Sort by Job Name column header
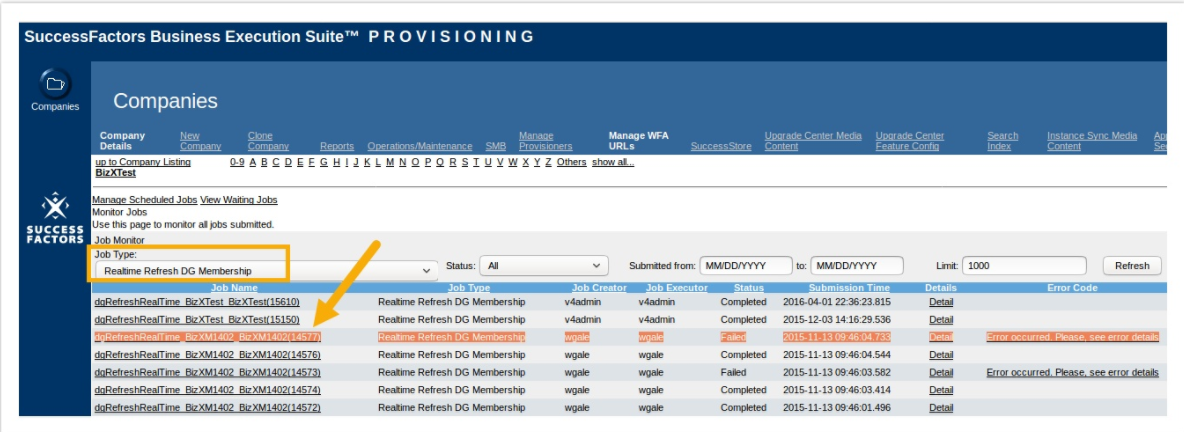The image size is (1184, 432). (234, 288)
